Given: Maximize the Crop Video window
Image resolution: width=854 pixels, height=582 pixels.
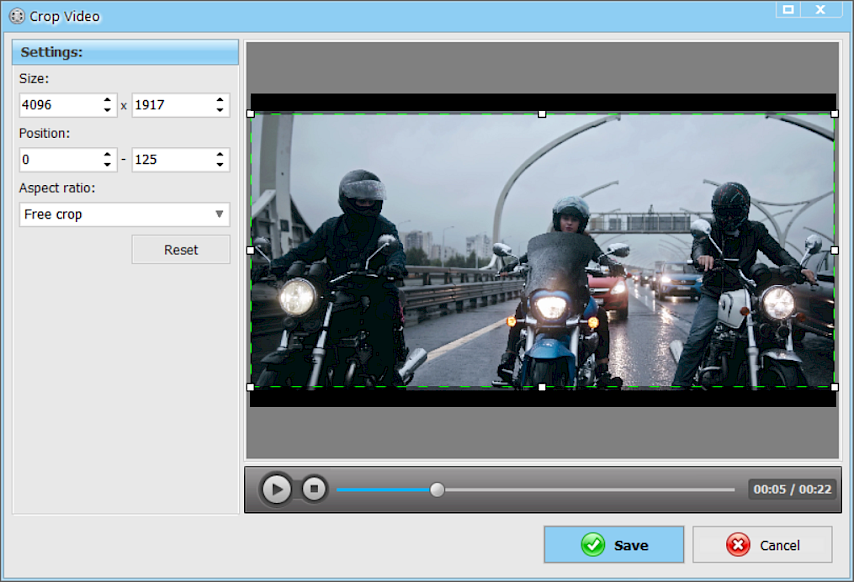Looking at the screenshot, I should point(788,9).
